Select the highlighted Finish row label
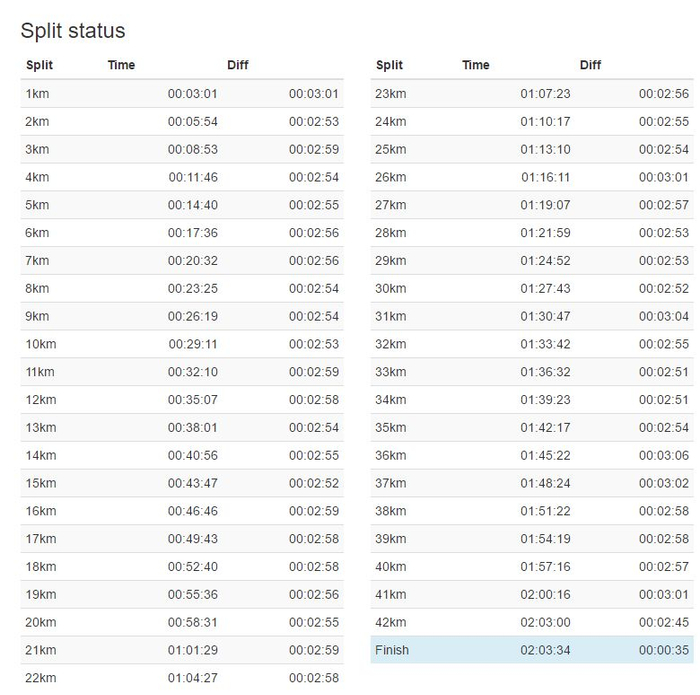 click(x=392, y=650)
